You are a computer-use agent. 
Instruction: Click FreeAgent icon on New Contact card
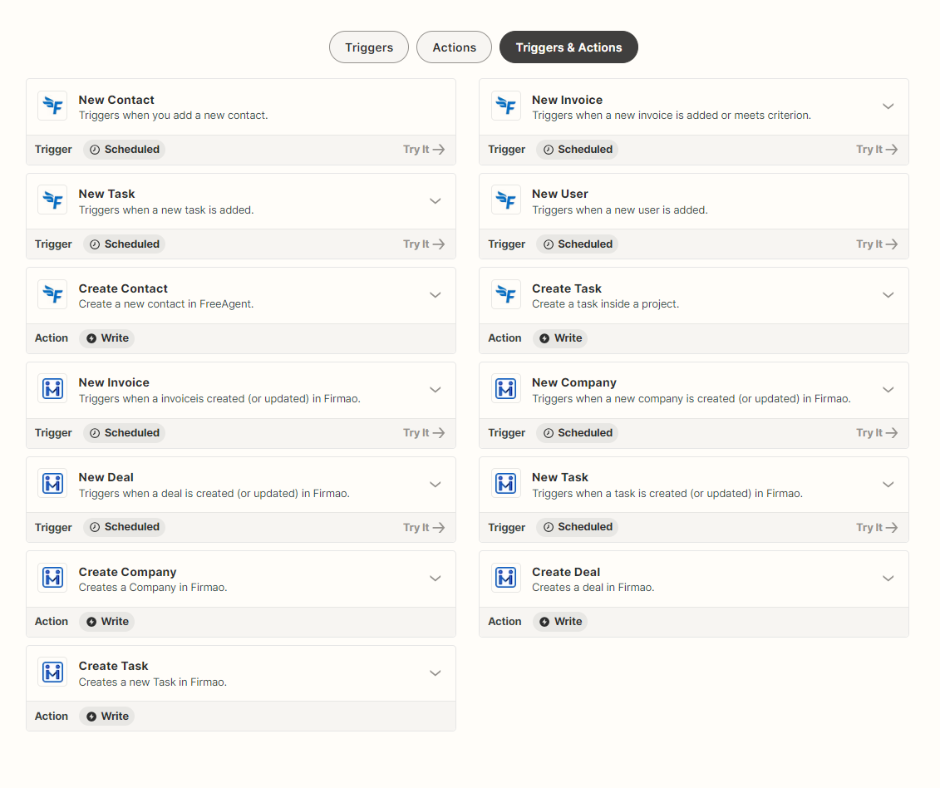tap(53, 106)
